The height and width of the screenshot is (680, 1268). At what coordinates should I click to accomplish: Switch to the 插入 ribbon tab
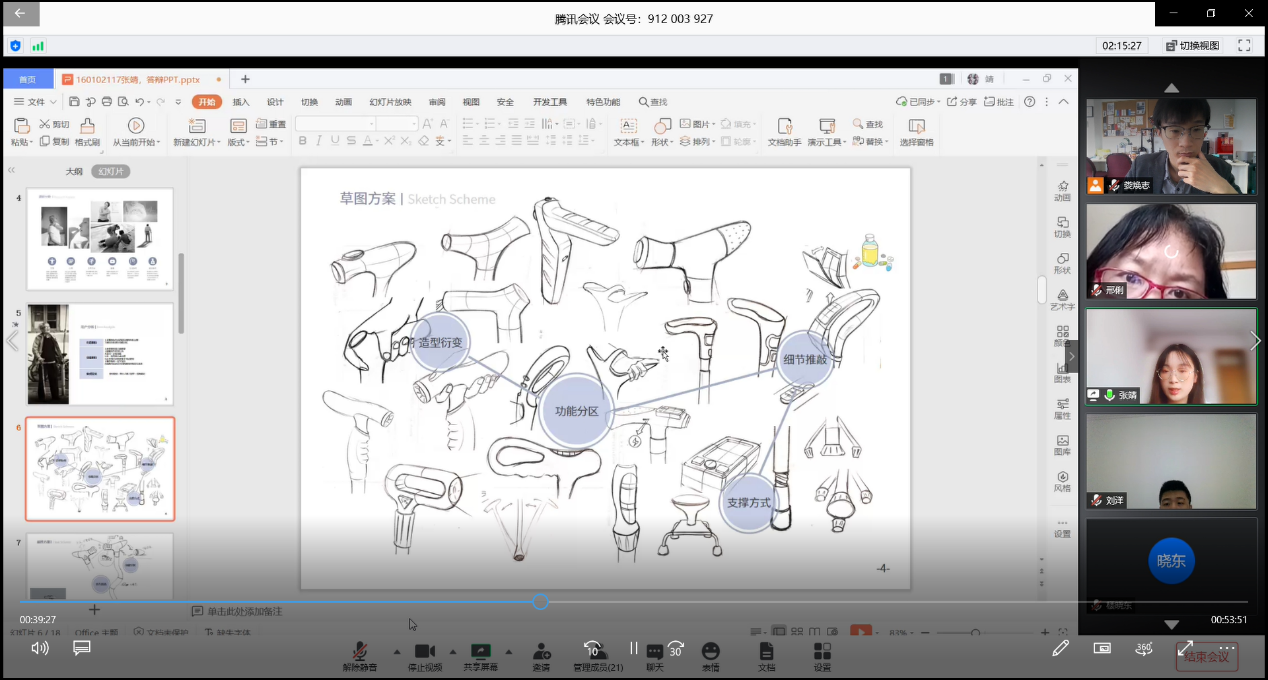tap(241, 102)
